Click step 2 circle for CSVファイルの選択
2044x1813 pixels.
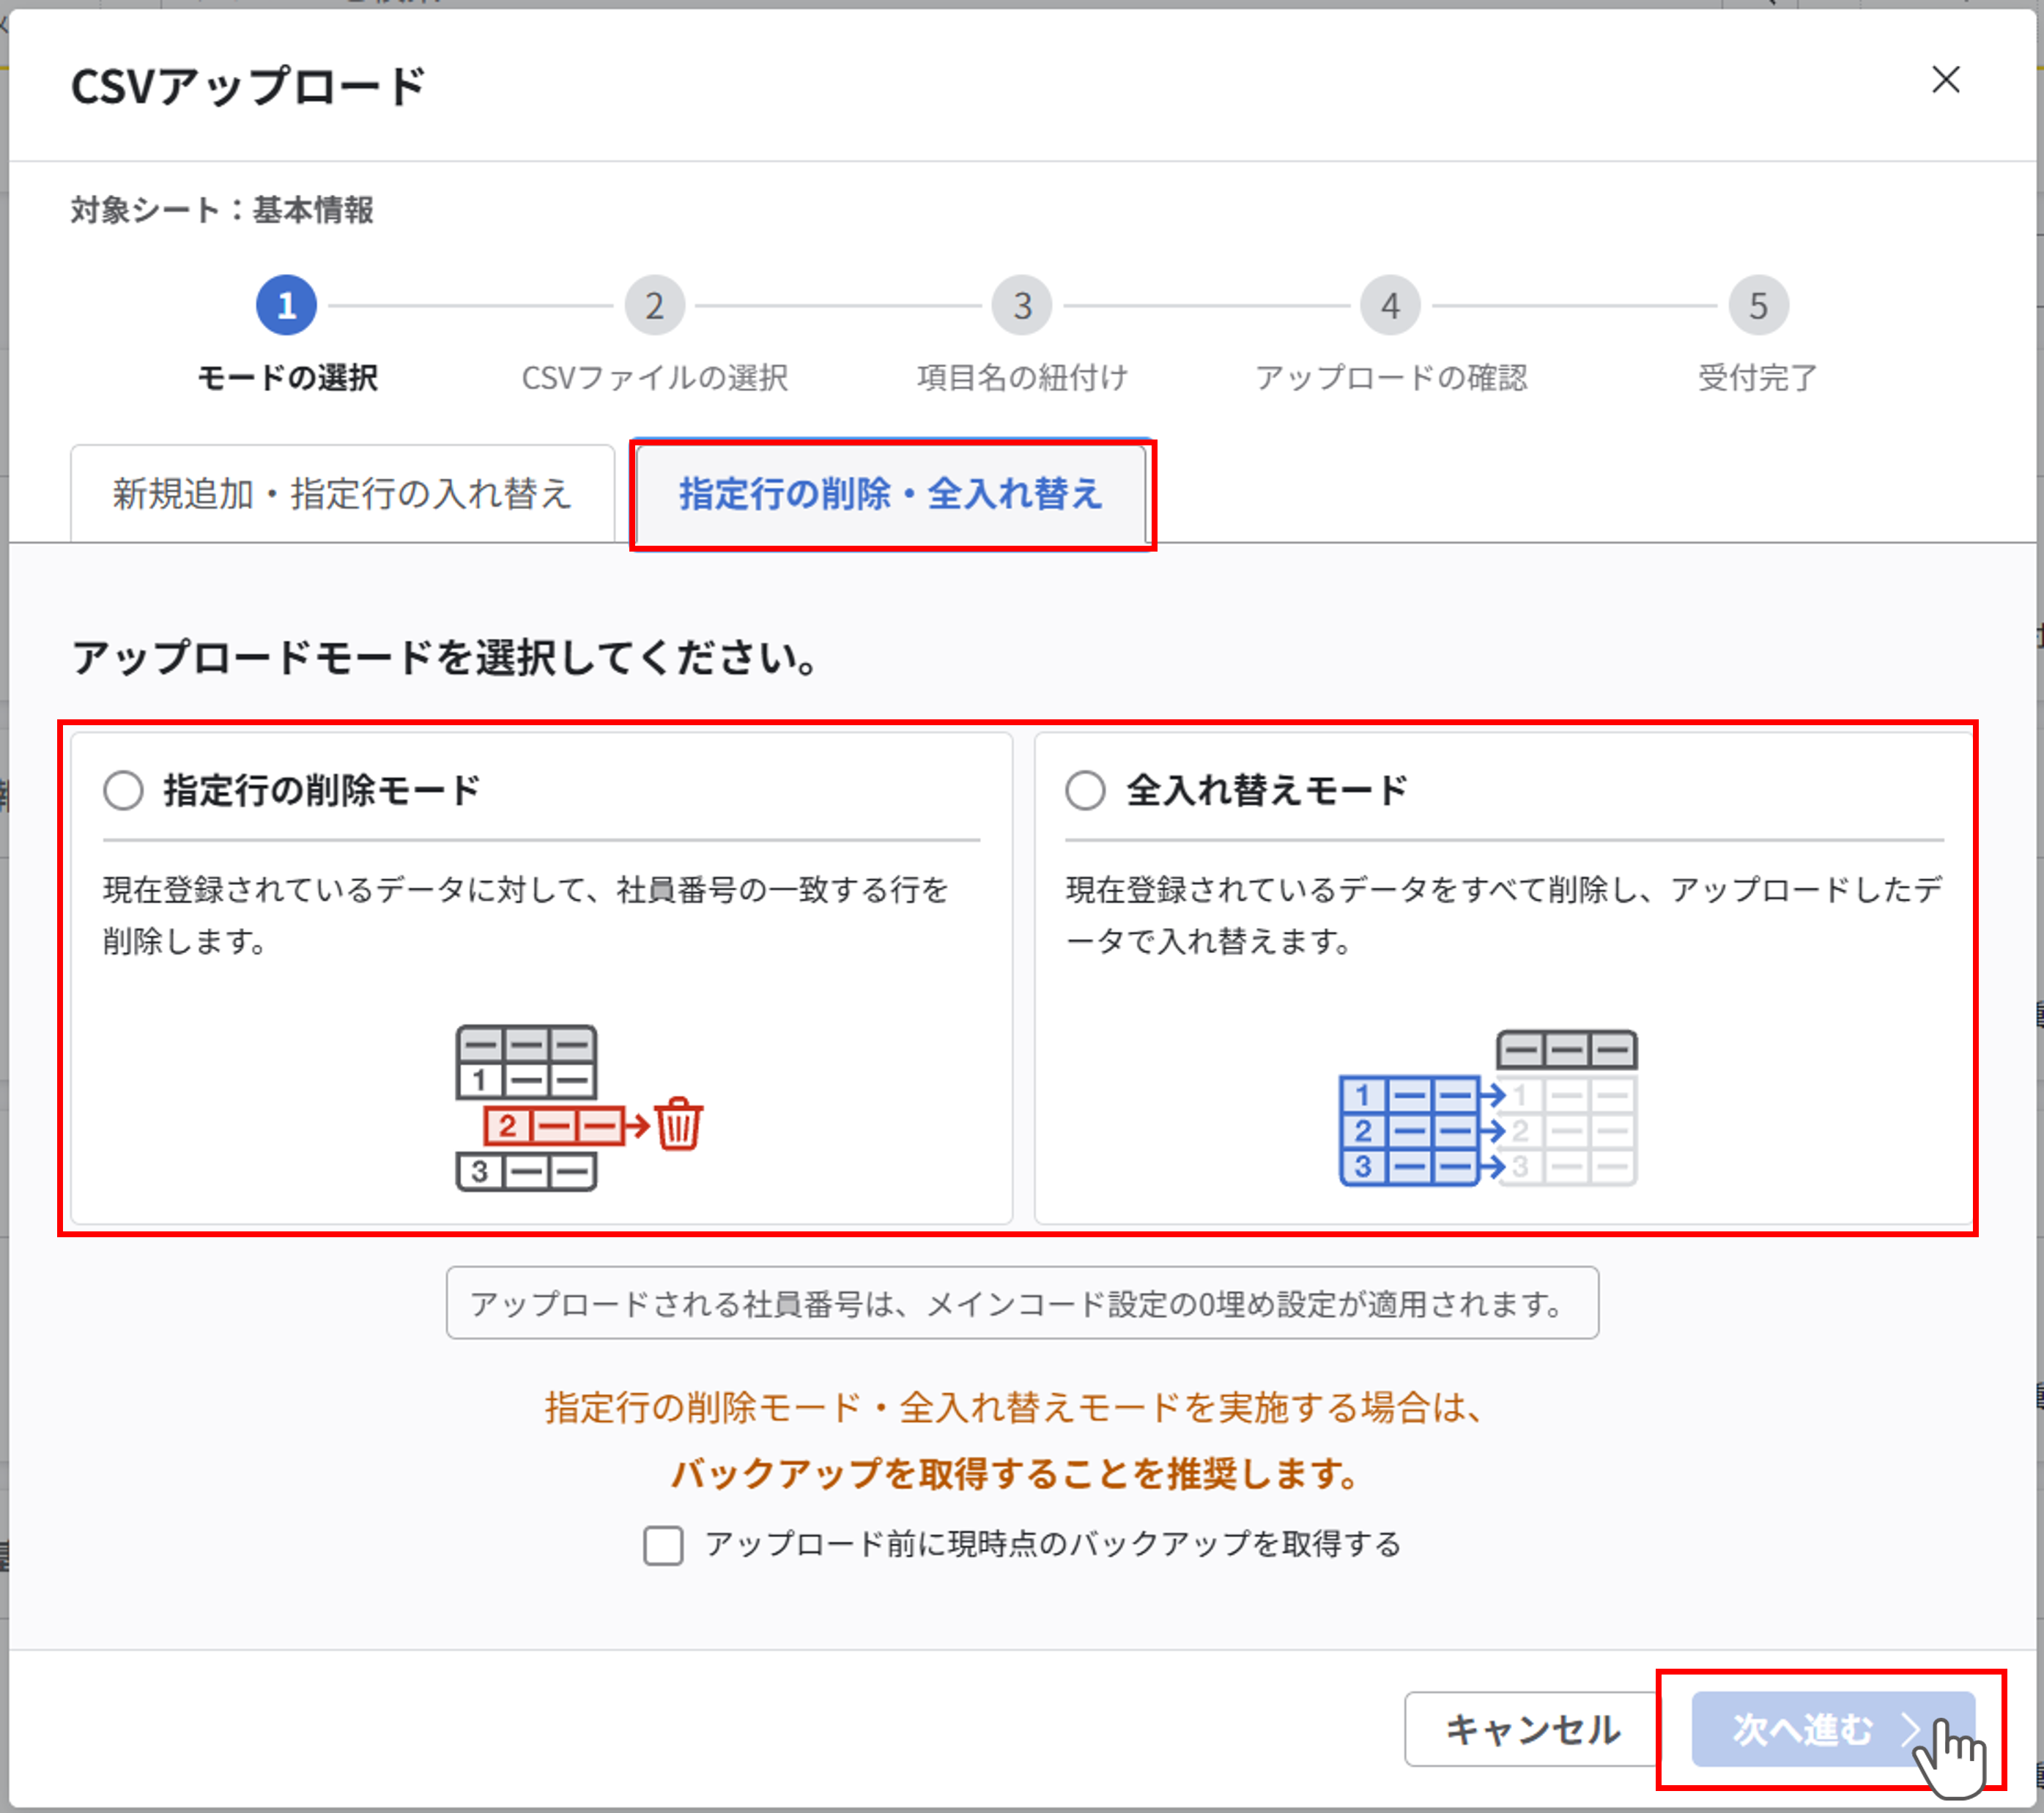[x=655, y=305]
